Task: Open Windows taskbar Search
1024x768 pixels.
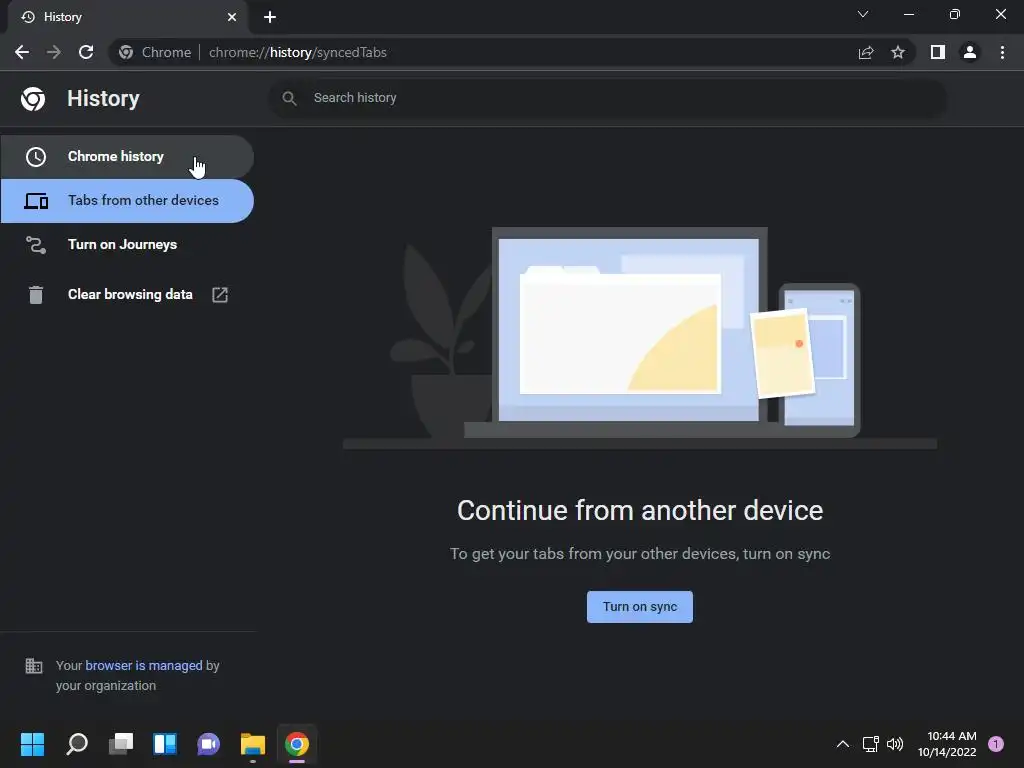Action: pyautogui.click(x=77, y=744)
